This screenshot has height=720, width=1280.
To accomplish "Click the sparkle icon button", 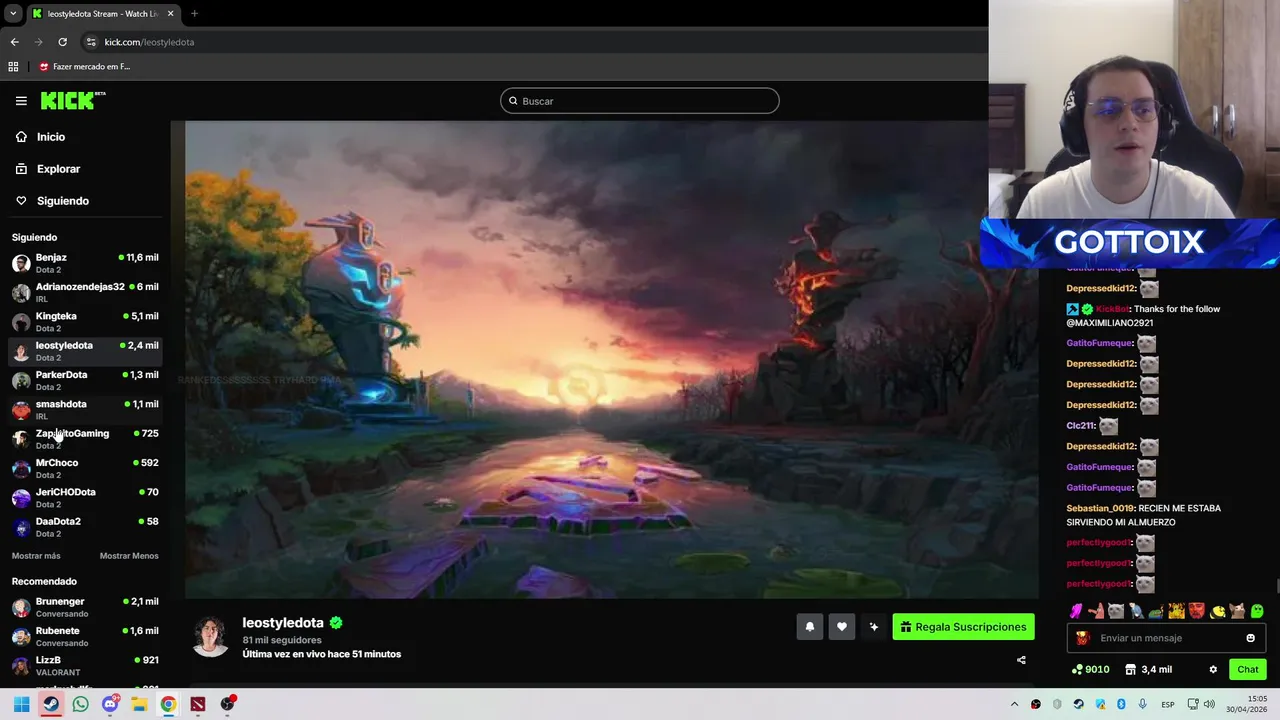I will [x=874, y=627].
